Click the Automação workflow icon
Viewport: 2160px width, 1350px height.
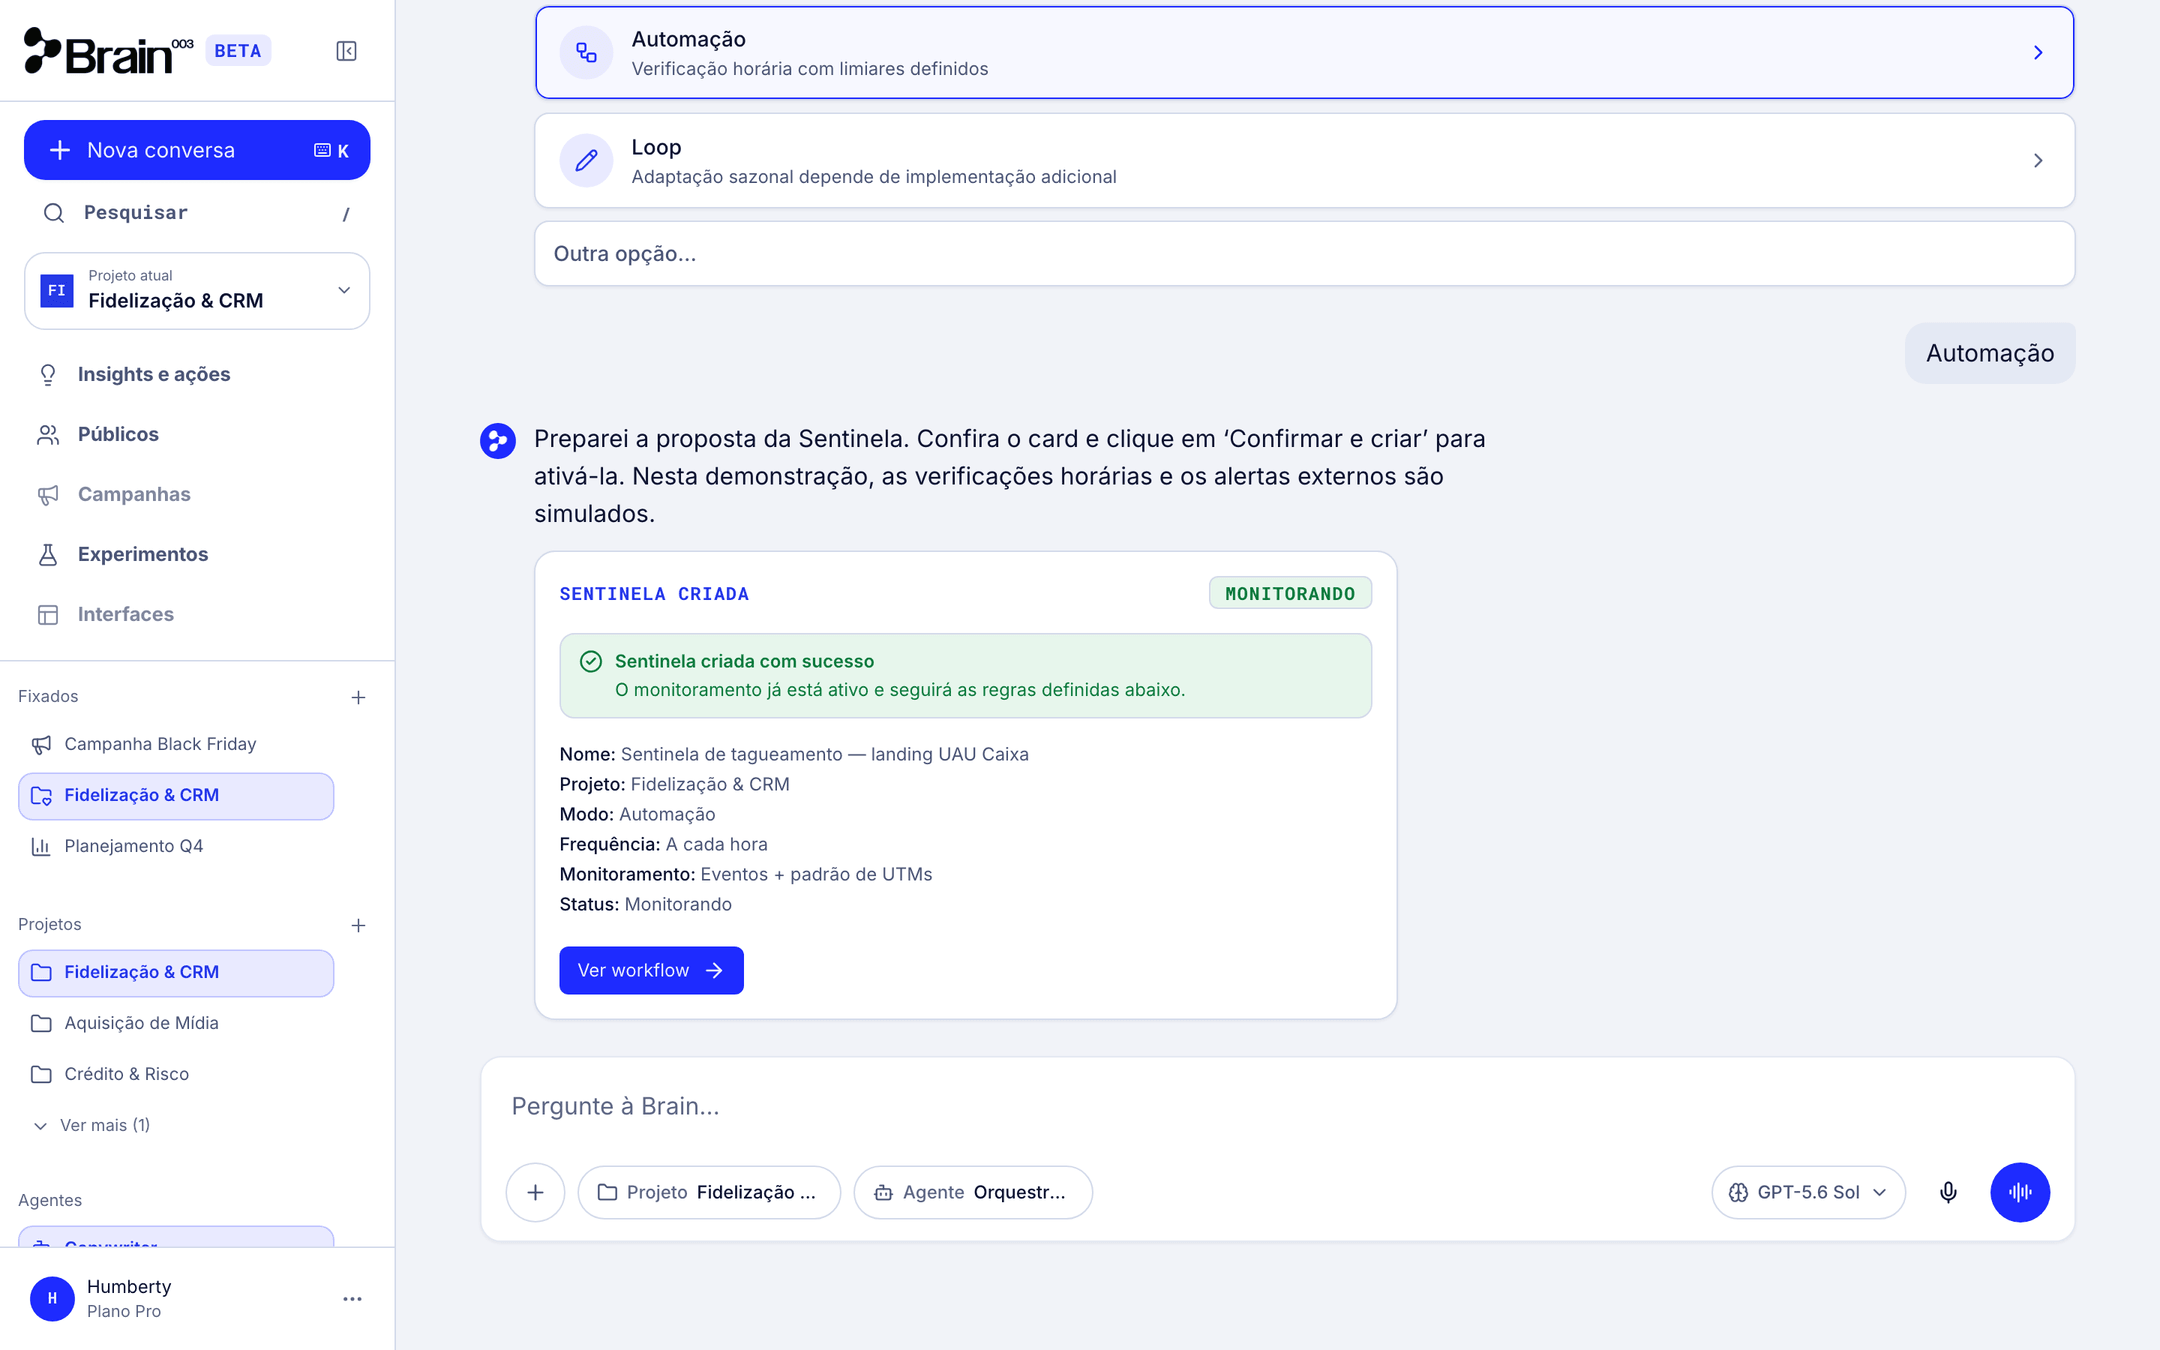coord(586,53)
